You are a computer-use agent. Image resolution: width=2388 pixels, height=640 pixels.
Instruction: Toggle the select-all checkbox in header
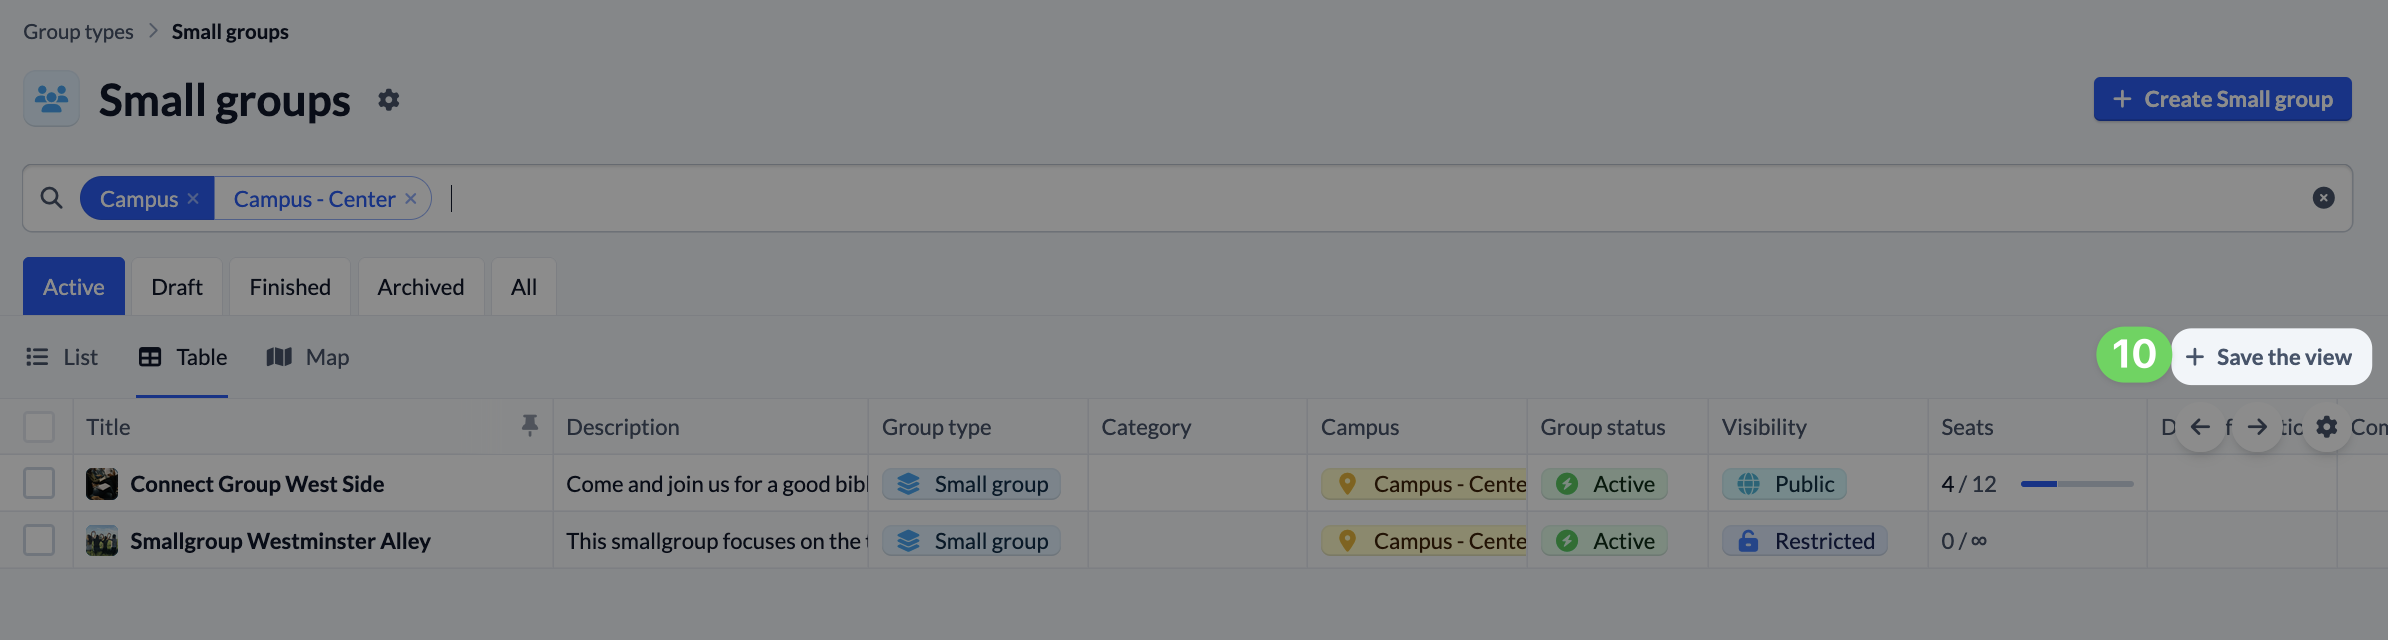(x=39, y=427)
